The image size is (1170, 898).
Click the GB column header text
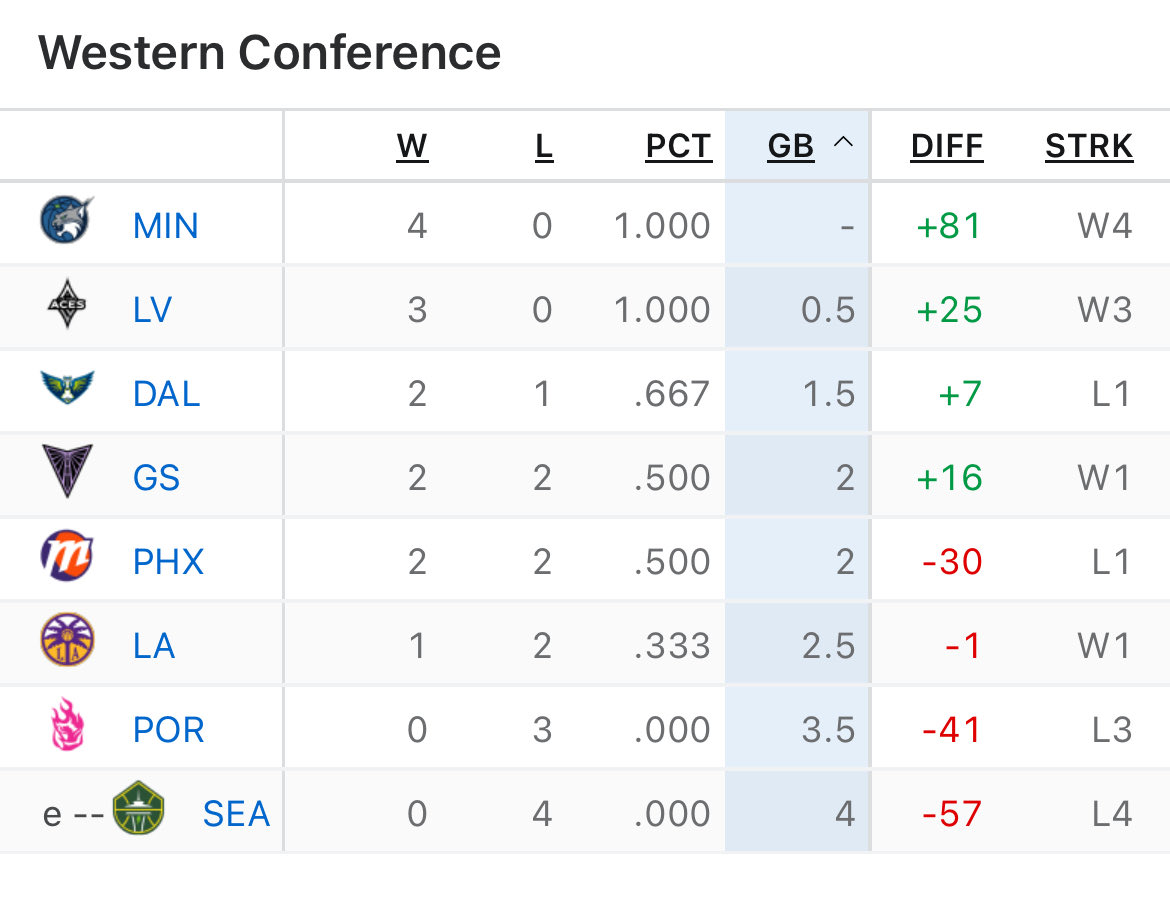[790, 146]
